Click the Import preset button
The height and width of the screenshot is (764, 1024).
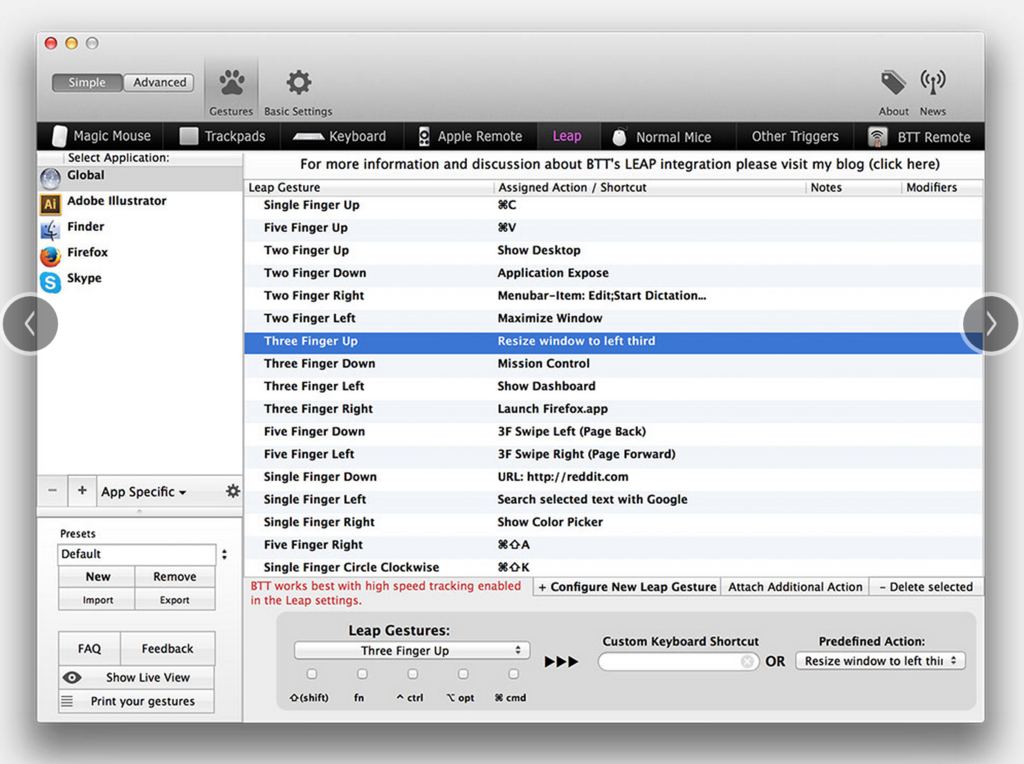click(97, 599)
